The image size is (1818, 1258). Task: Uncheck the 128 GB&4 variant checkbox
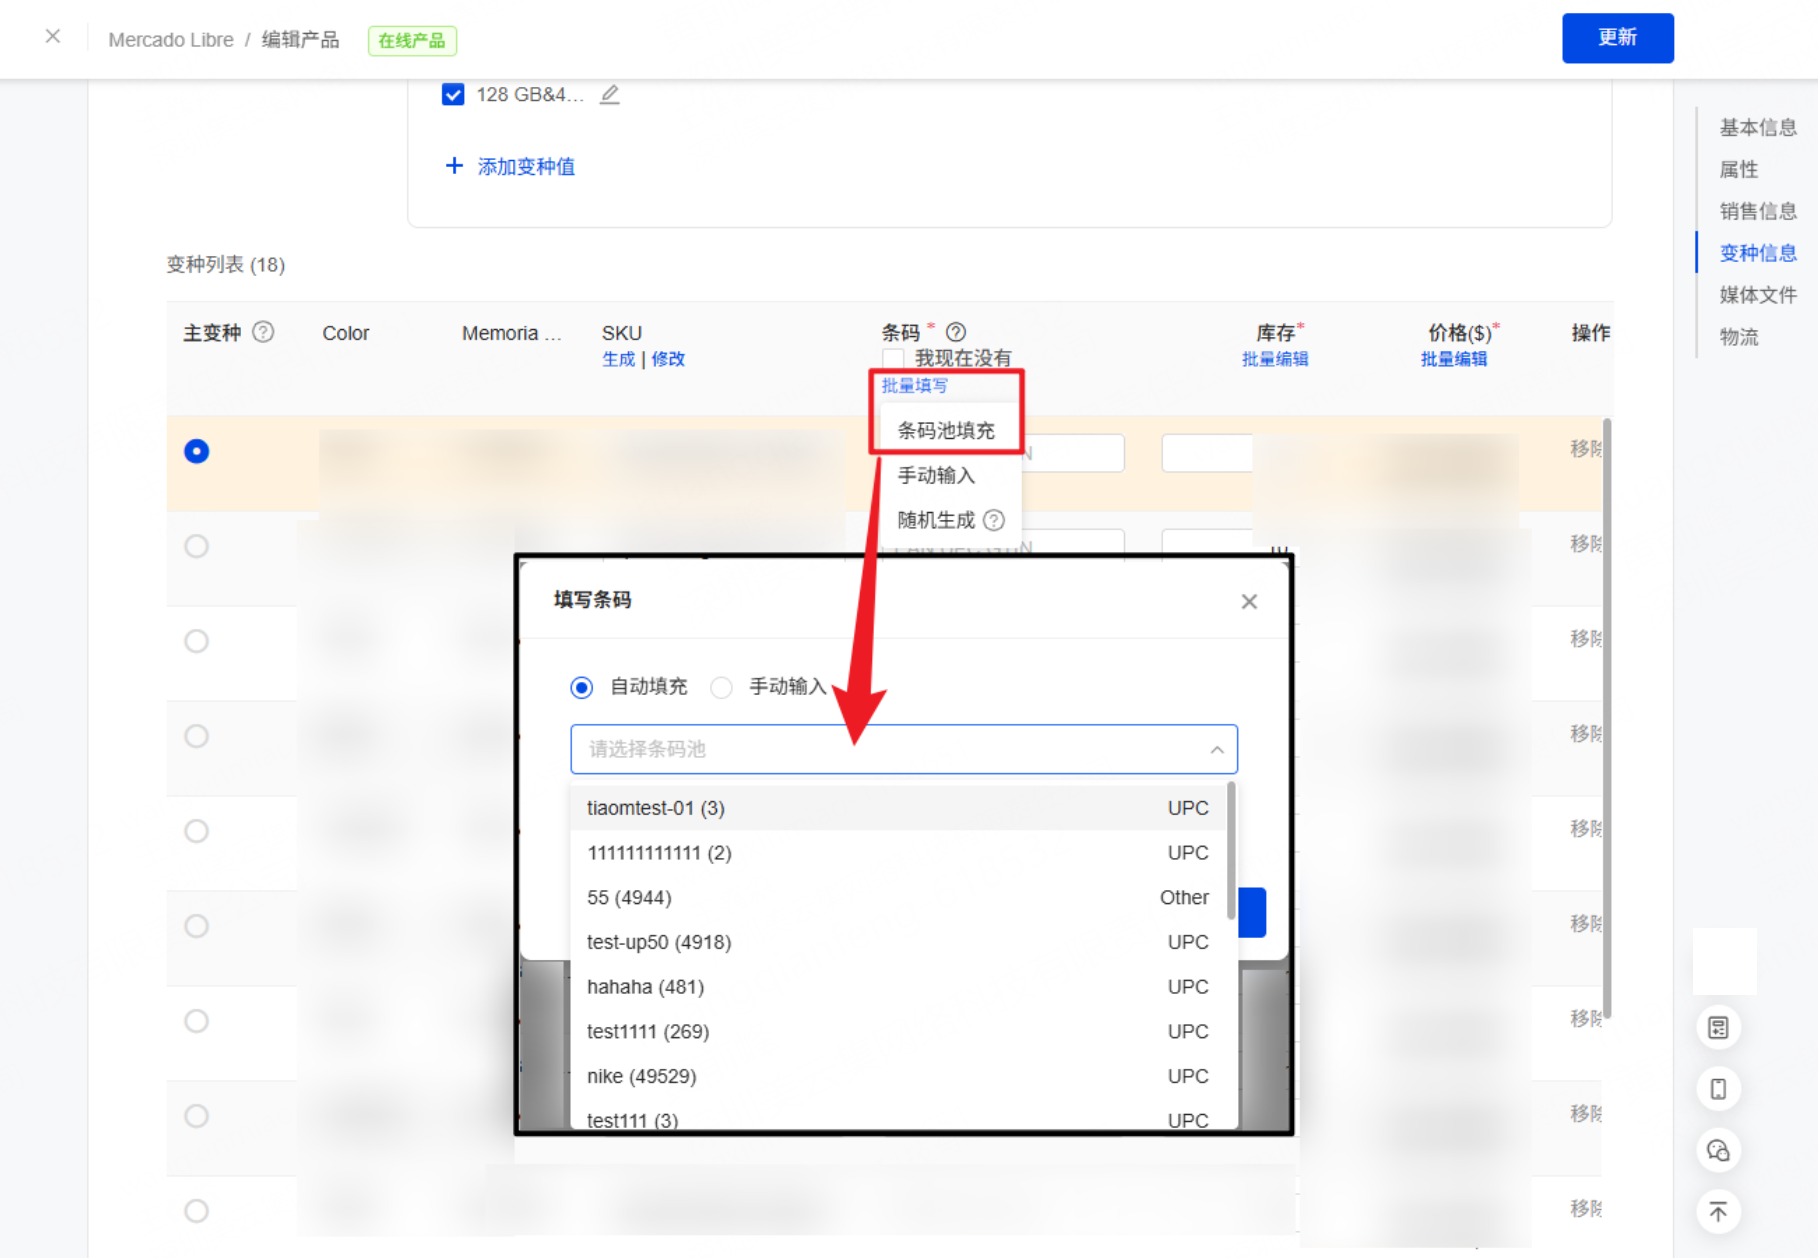(453, 95)
